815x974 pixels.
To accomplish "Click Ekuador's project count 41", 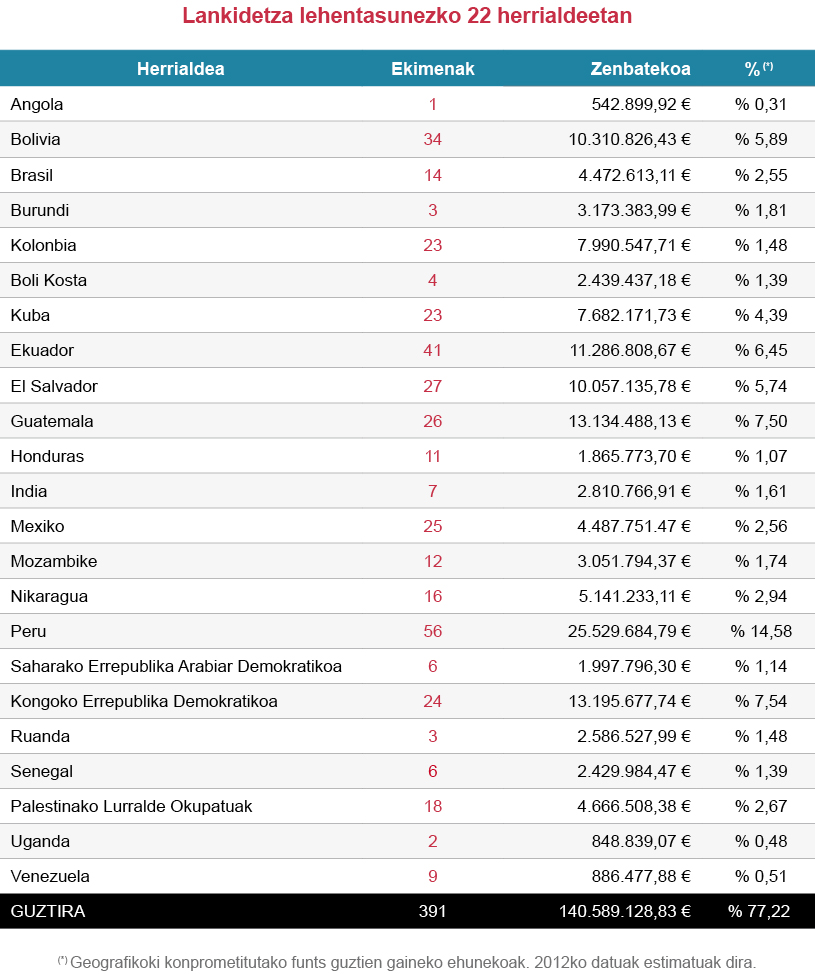I will pos(432,350).
